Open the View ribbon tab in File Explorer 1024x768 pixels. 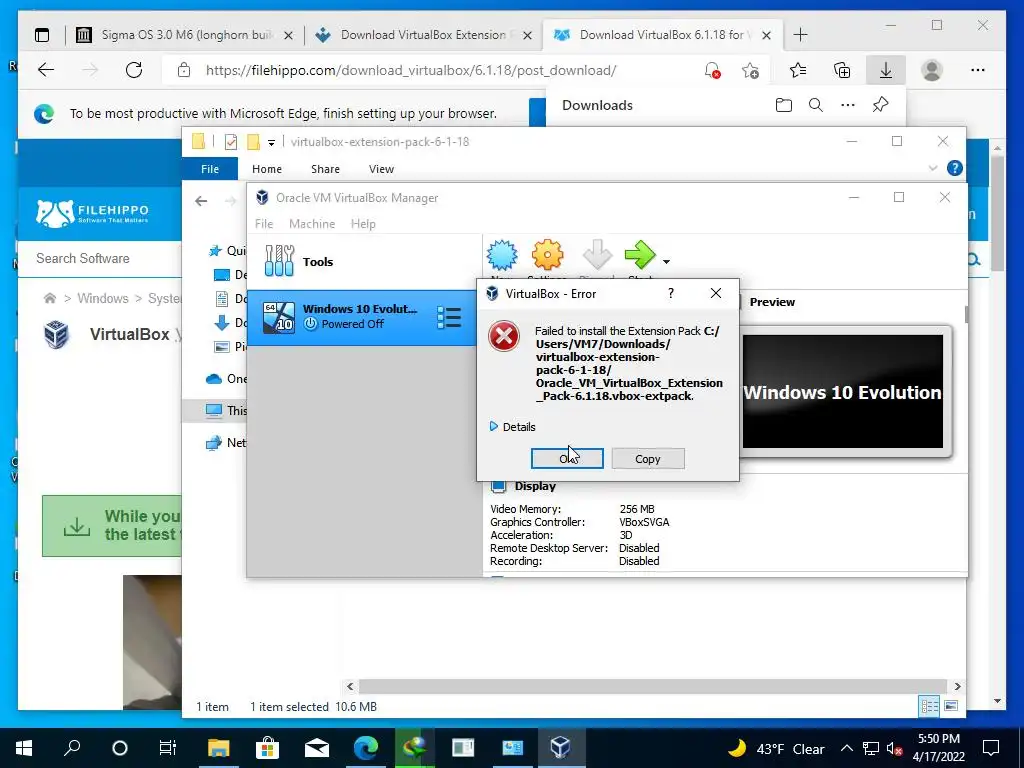[x=381, y=168]
